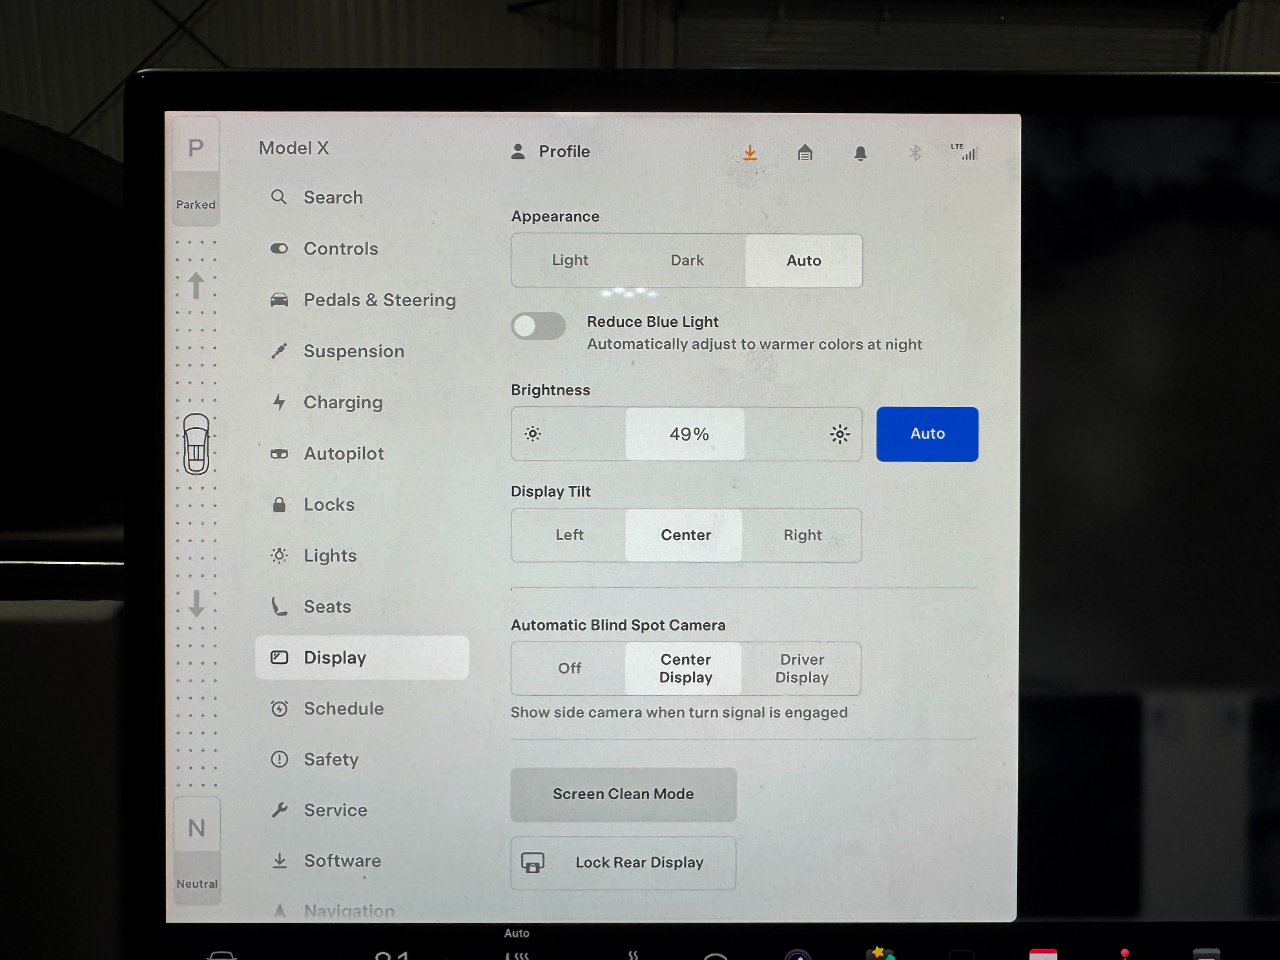Open the HomeLink garage icon
The image size is (1280, 960).
pos(805,153)
